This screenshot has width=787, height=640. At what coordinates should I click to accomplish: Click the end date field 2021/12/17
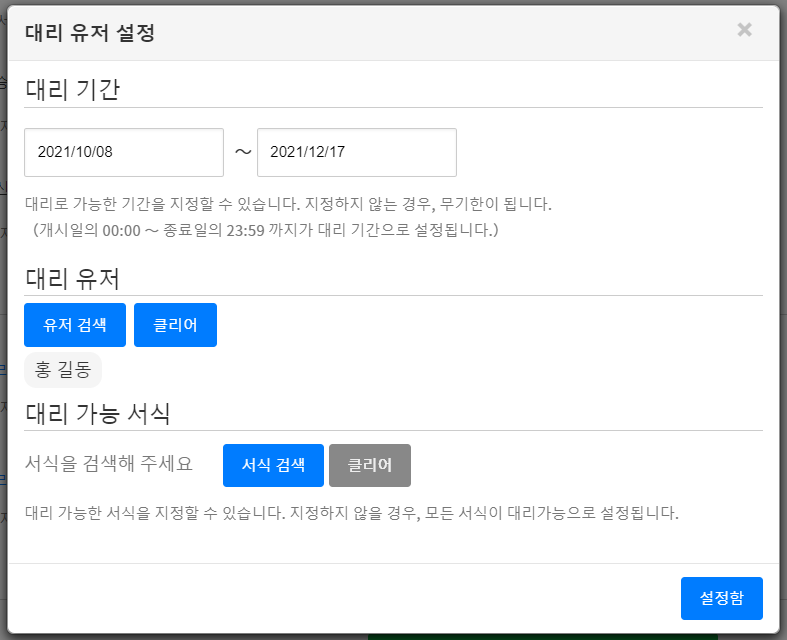pos(357,152)
